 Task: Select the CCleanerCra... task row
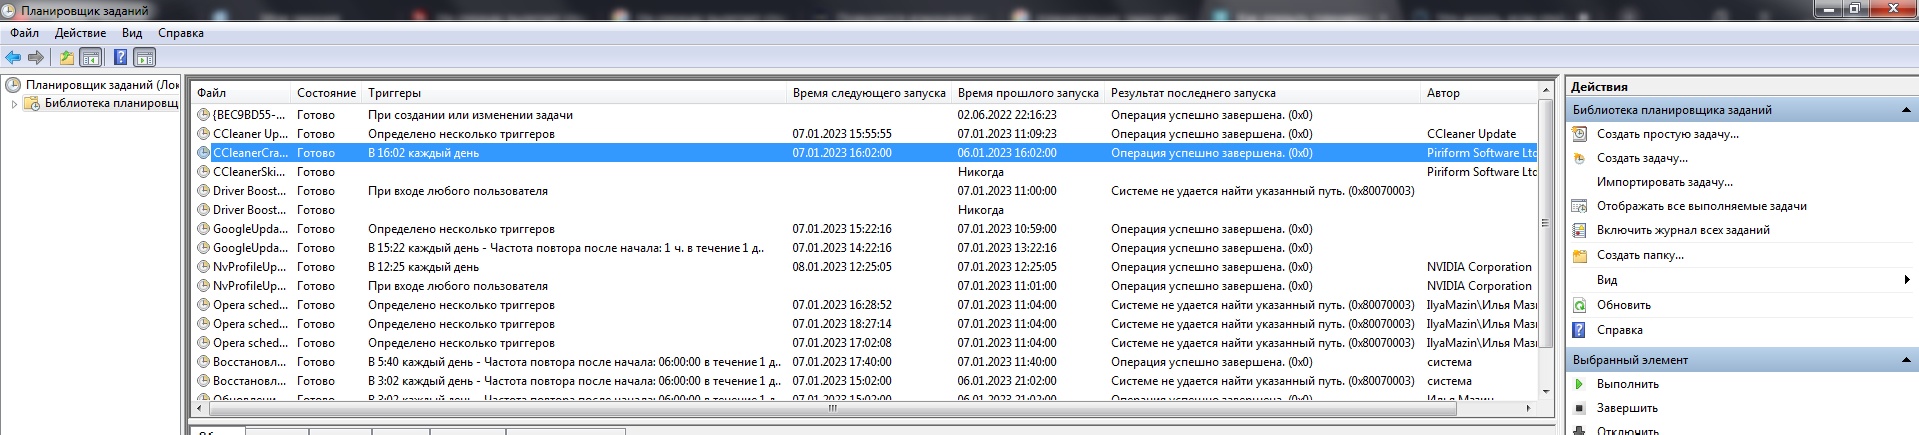pyautogui.click(x=865, y=153)
